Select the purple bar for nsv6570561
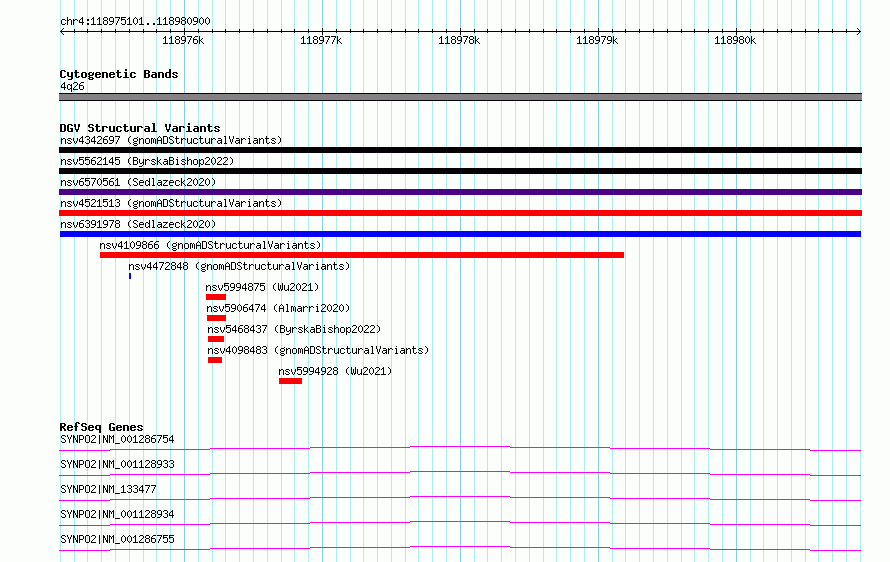890x562 pixels. 460,192
